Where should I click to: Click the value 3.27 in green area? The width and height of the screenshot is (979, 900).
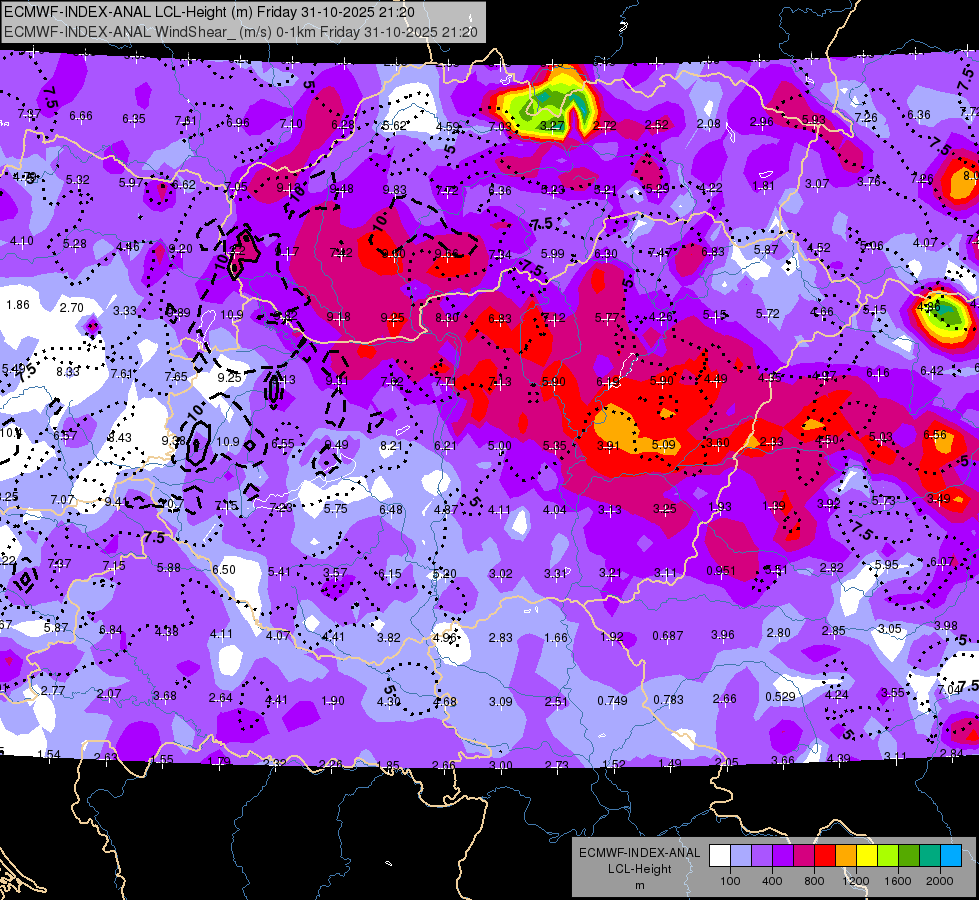[552, 126]
